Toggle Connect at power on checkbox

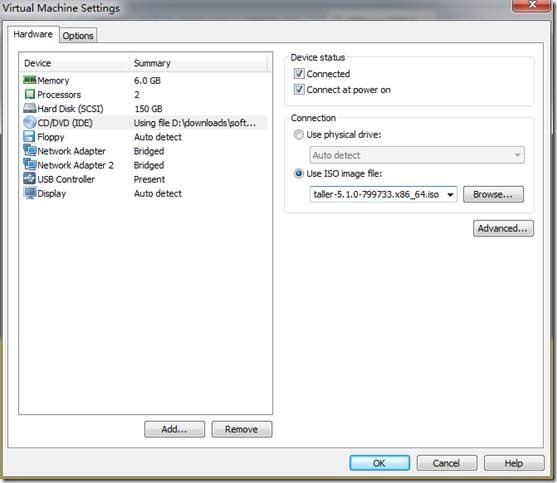pos(299,89)
